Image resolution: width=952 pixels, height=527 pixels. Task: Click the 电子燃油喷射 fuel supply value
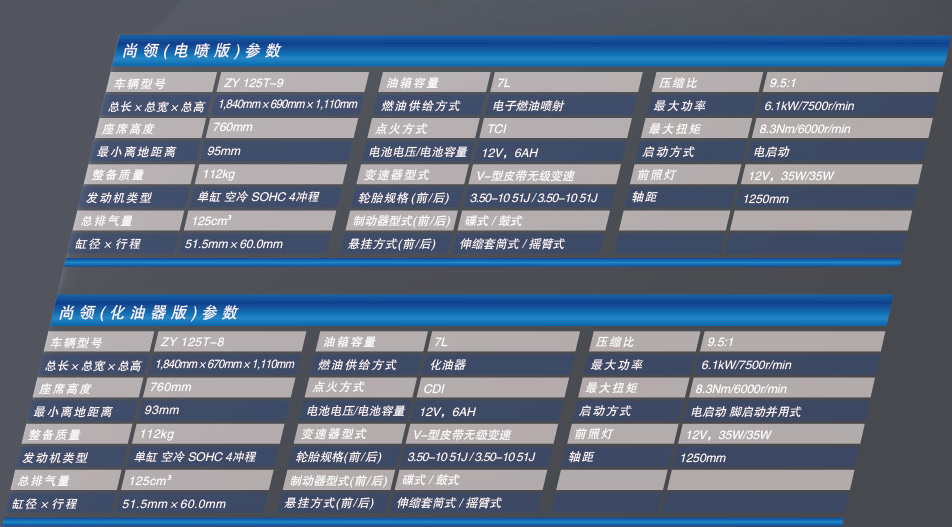coord(528,105)
